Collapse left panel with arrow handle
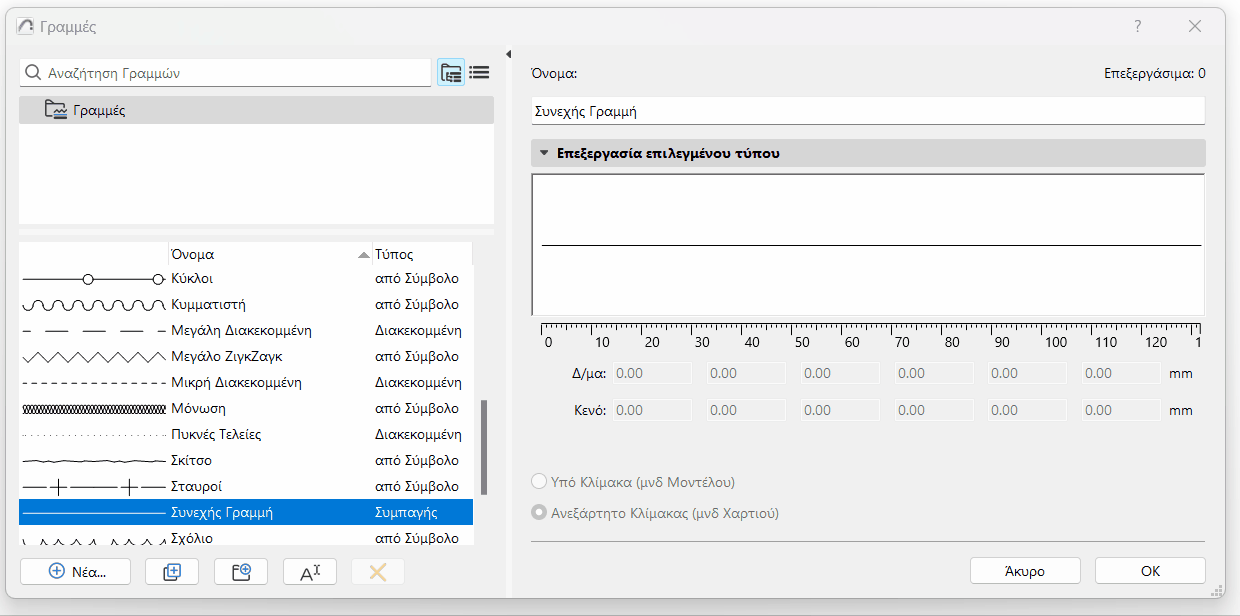The height and width of the screenshot is (616, 1240). click(508, 55)
